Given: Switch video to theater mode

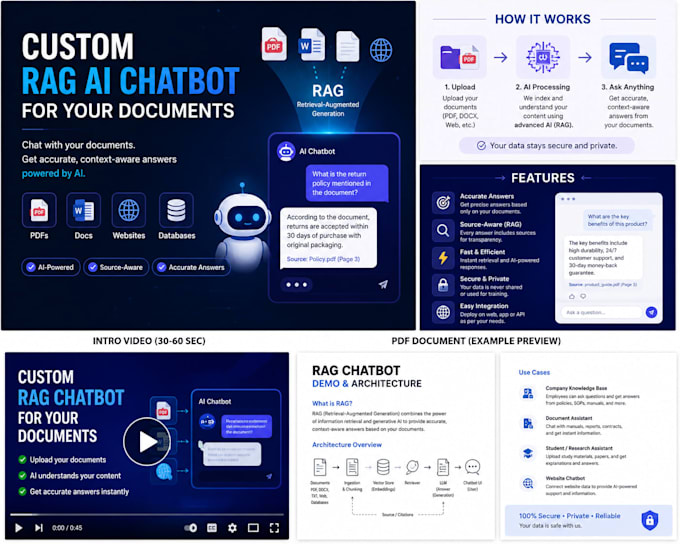Looking at the screenshot, I should [x=253, y=528].
